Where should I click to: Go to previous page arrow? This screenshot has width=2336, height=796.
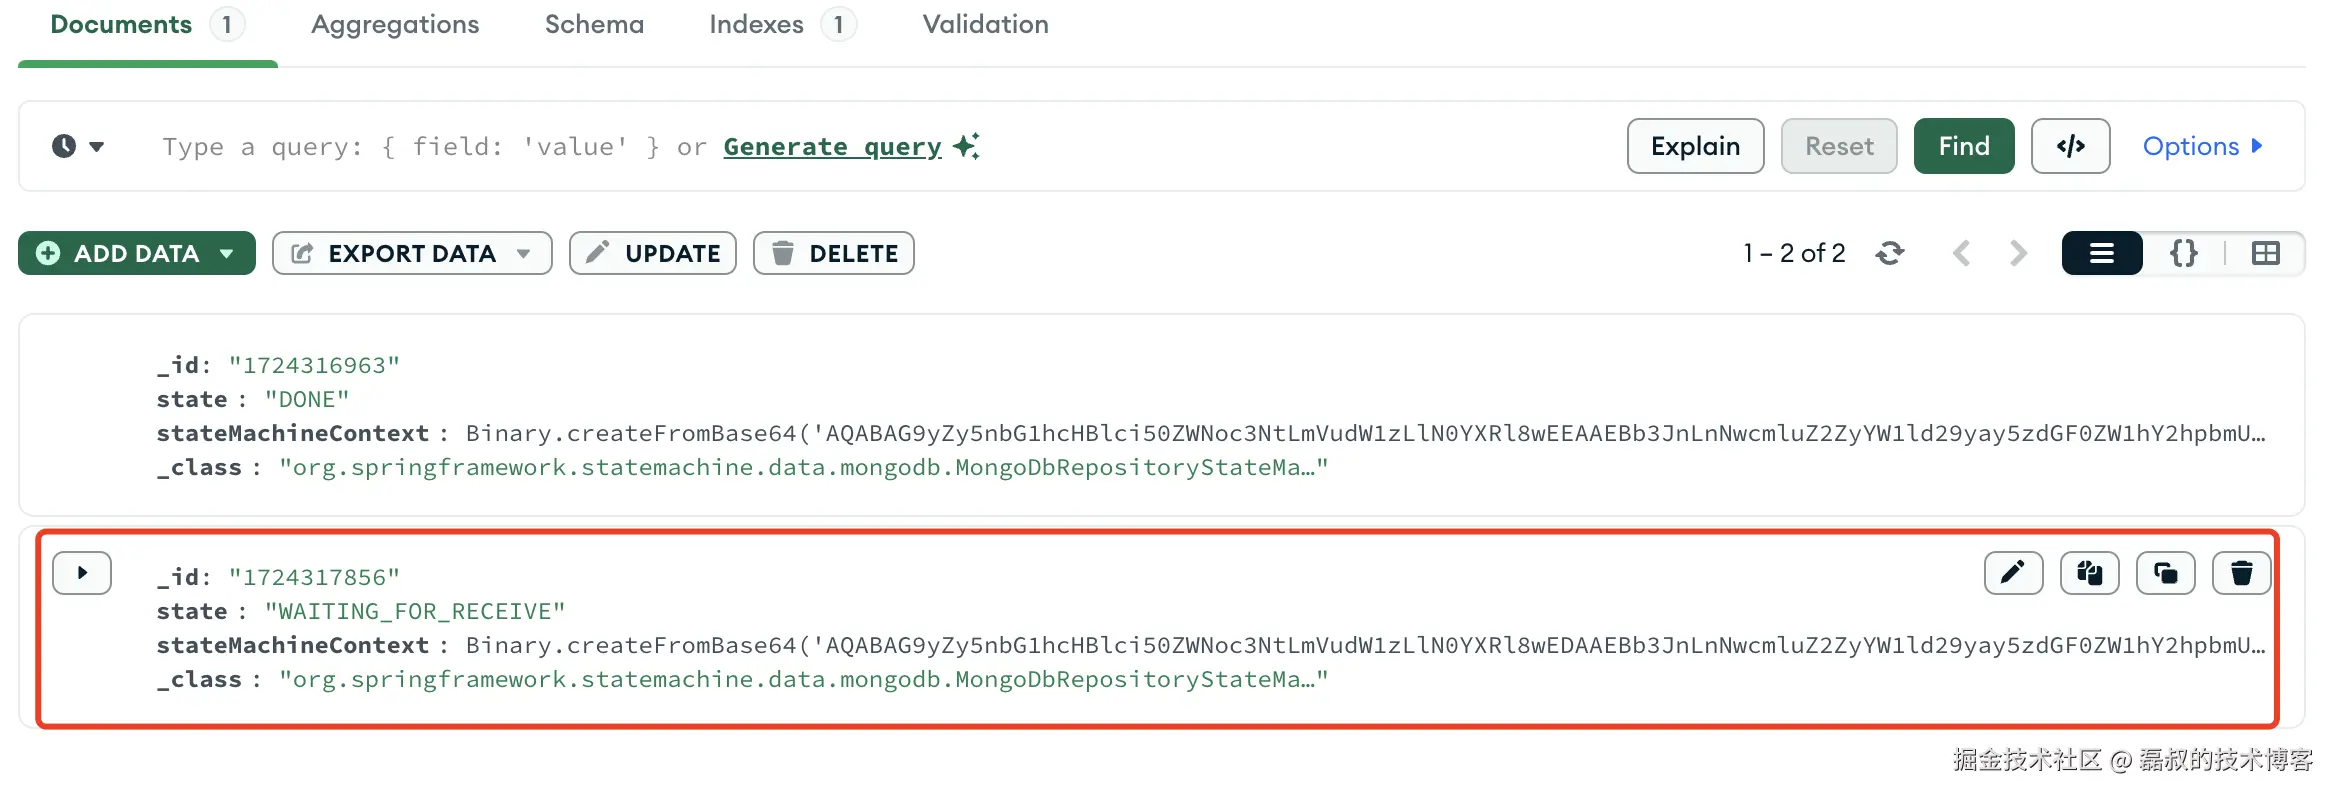(1962, 253)
